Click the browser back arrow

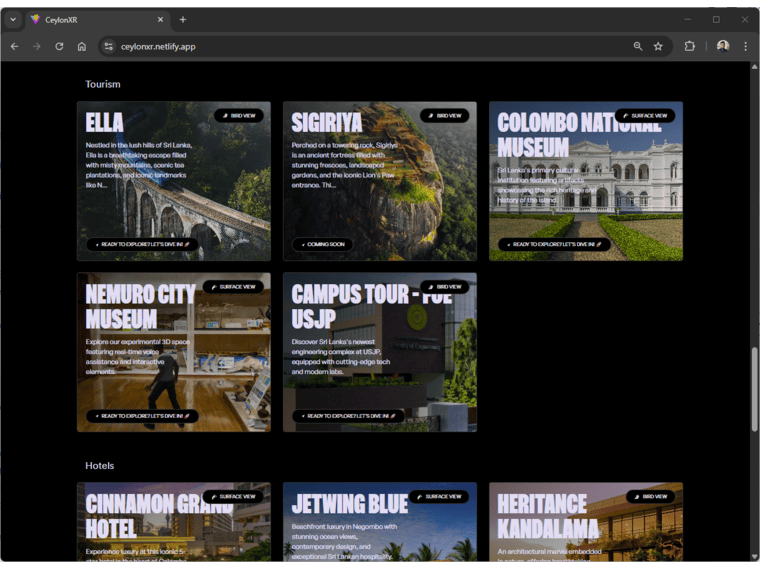14,46
